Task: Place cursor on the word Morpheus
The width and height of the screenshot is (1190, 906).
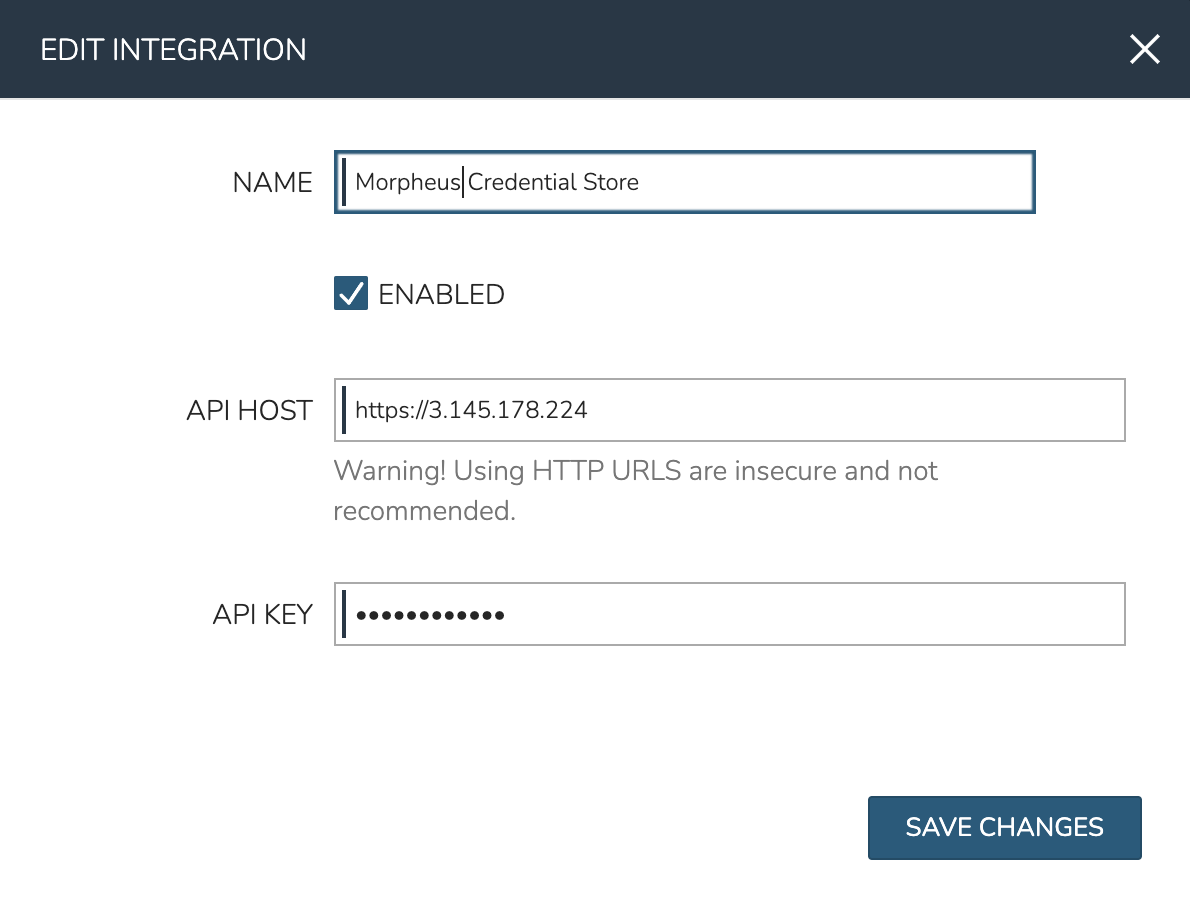Action: point(407,182)
